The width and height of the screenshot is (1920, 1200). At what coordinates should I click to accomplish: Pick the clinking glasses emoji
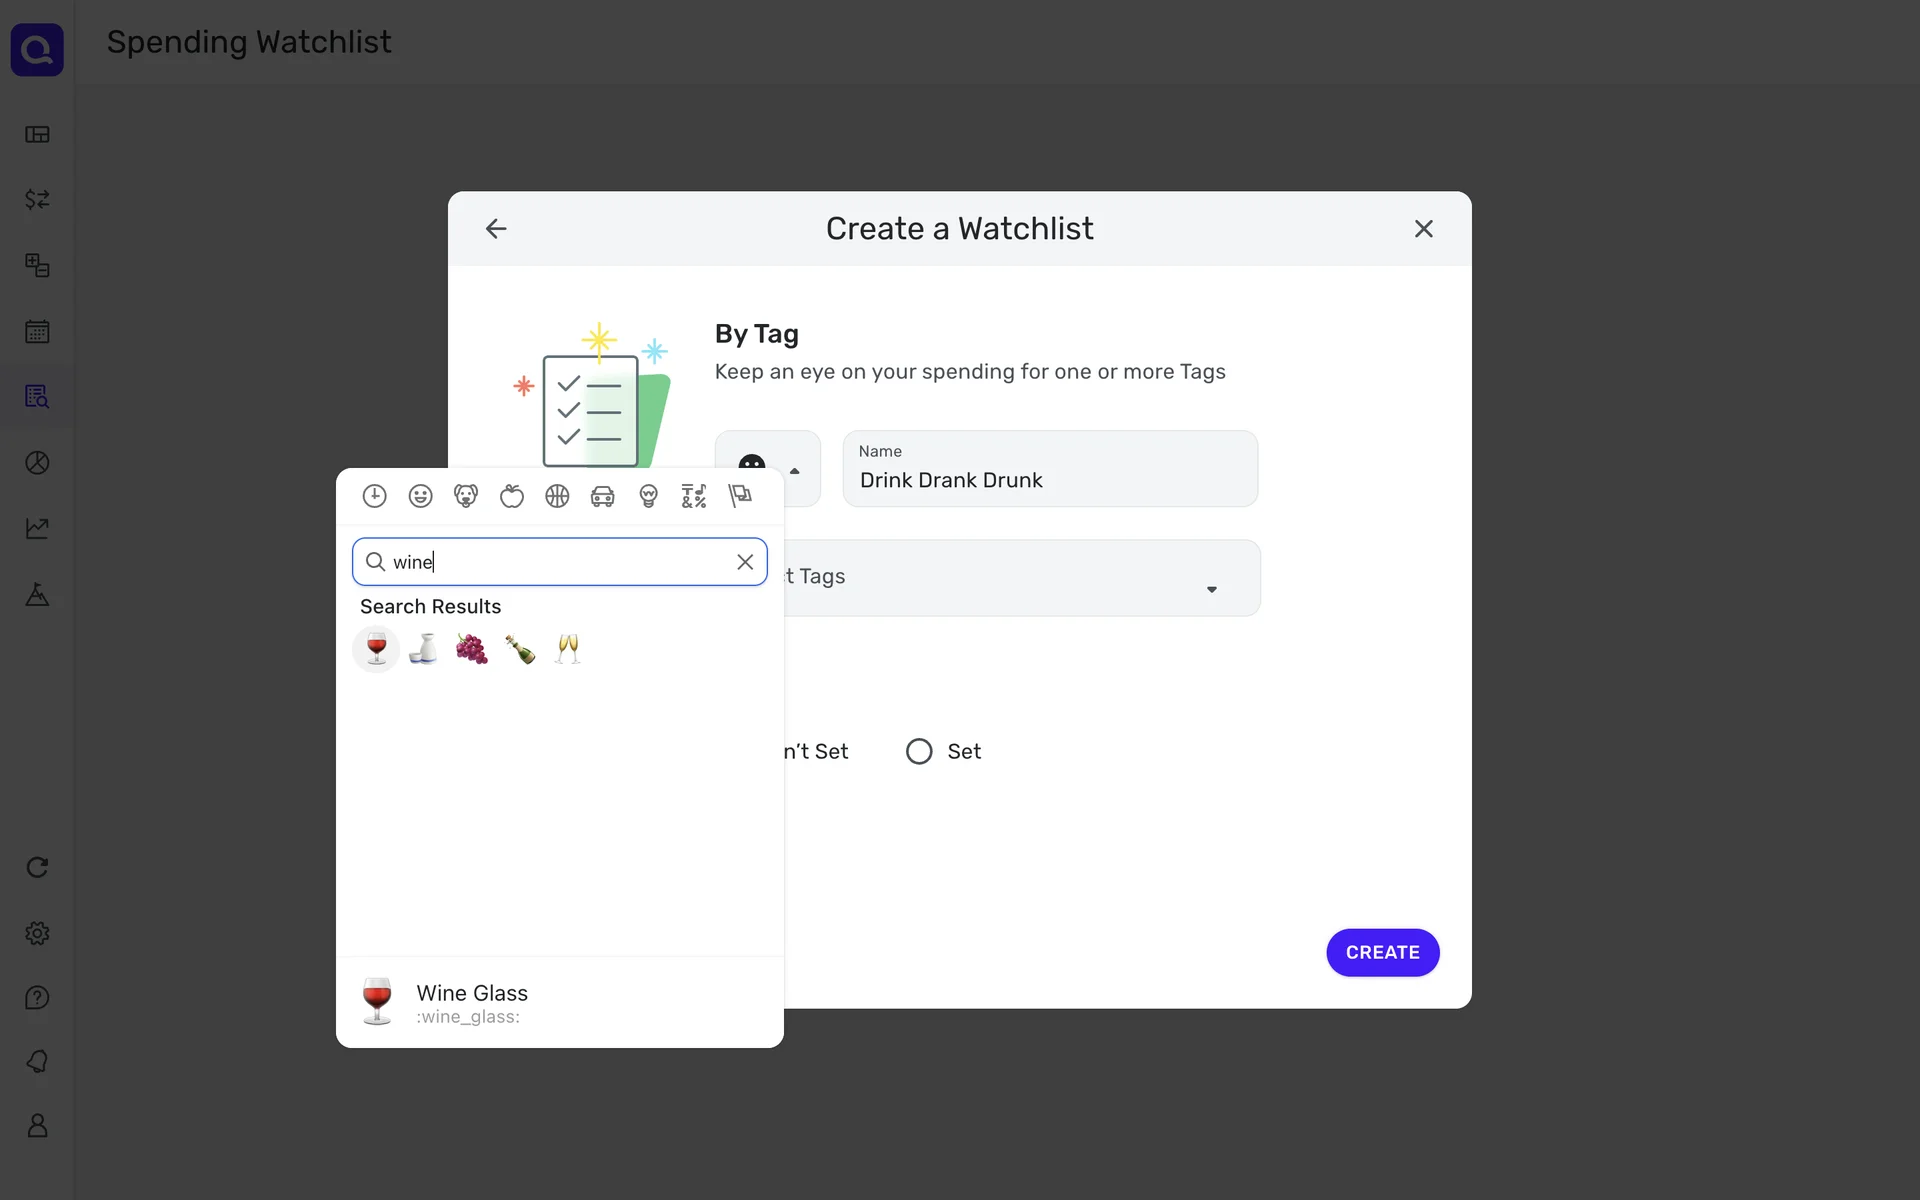[567, 649]
